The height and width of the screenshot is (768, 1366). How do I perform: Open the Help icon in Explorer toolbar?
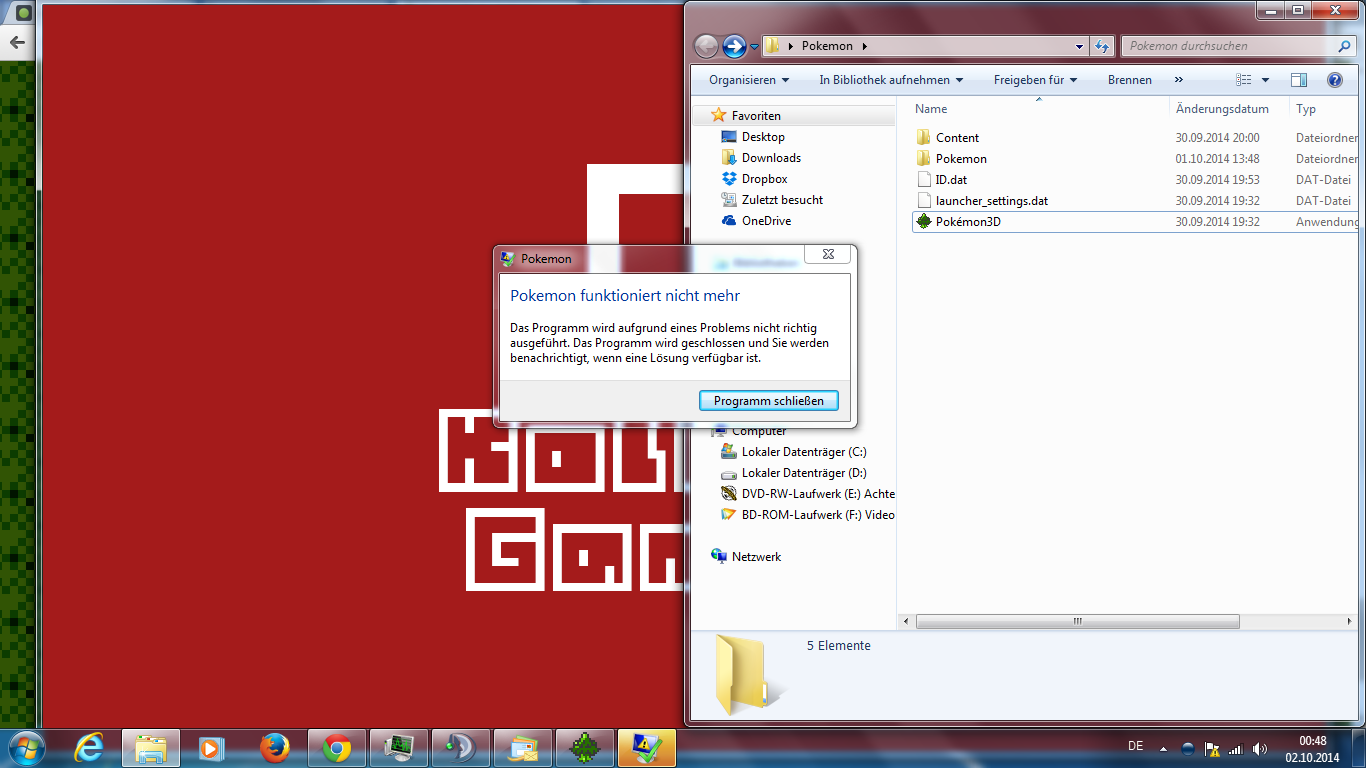(1334, 80)
